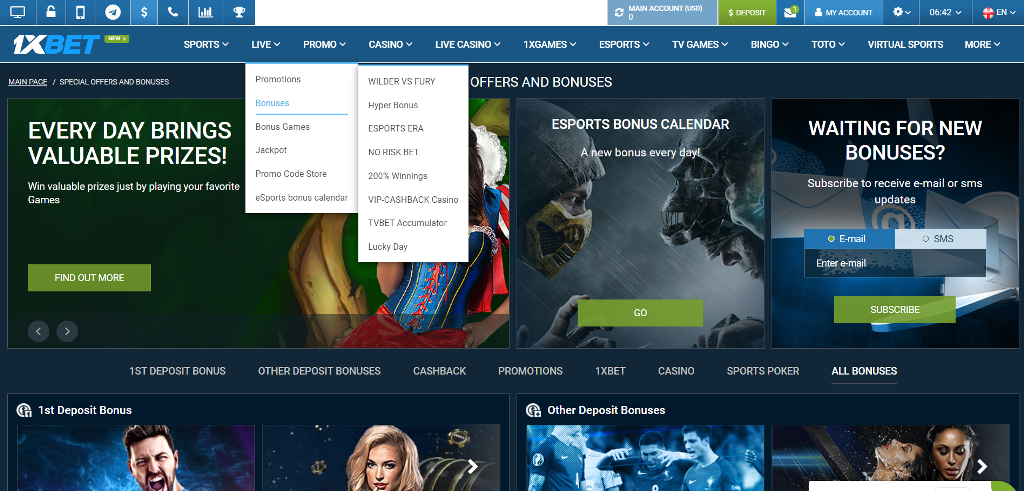Screen dimensions: 1024x491
Task: Click the desktop monitor icon in top bar
Action: coord(18,12)
